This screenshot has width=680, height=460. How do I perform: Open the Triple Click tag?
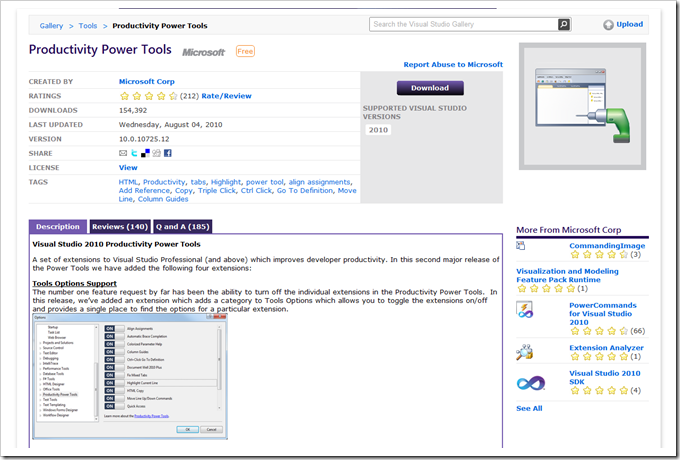217,190
